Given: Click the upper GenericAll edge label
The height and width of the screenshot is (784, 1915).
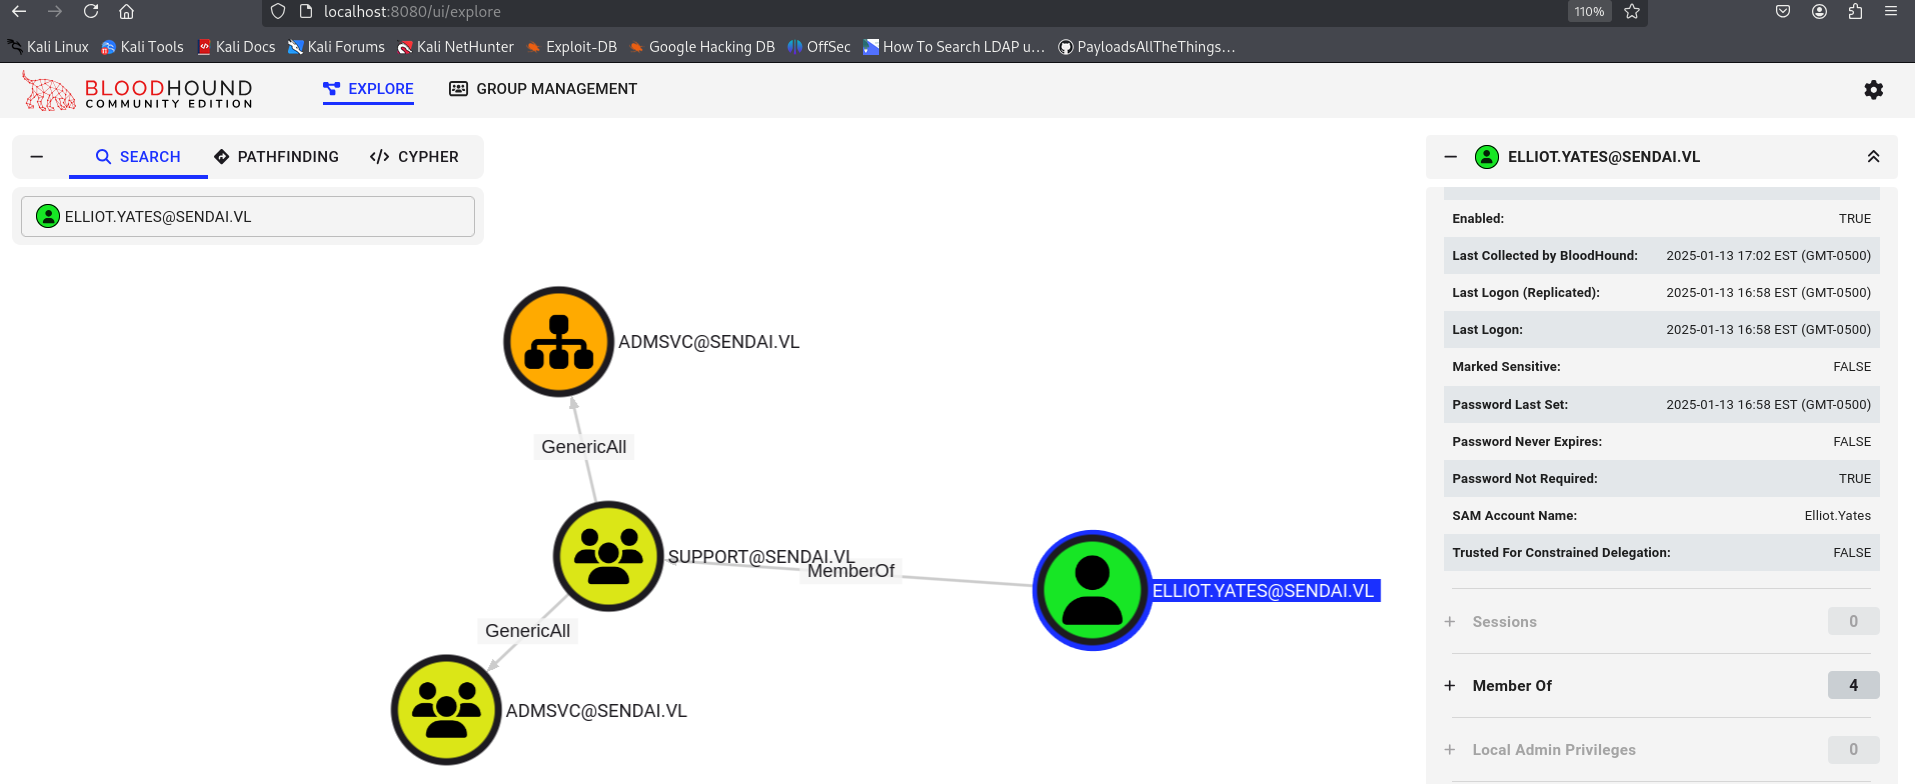Looking at the screenshot, I should tap(584, 447).
